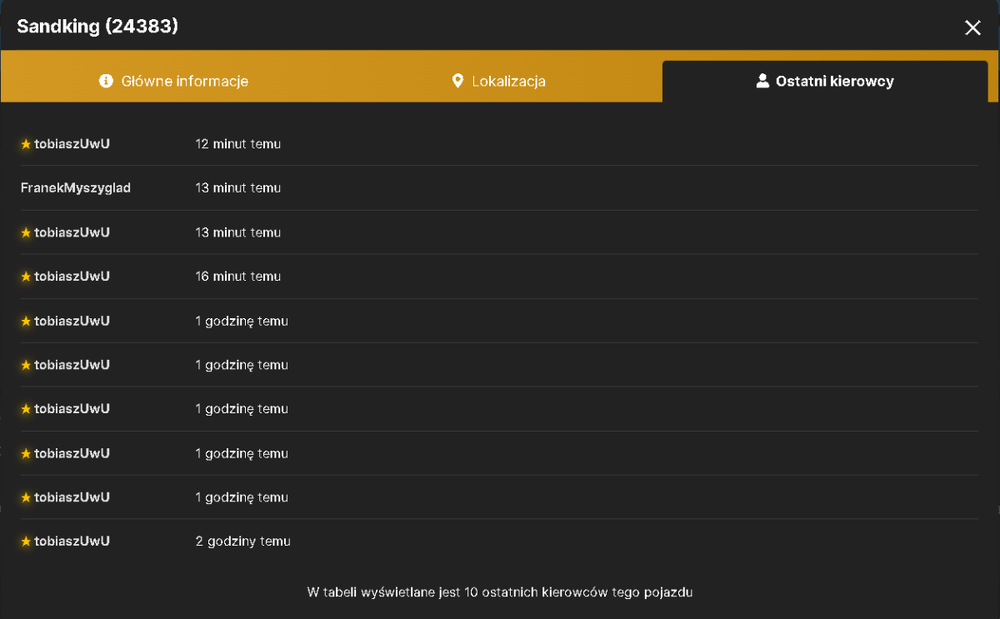The width and height of the screenshot is (1000, 619).
Task: Select the driver name FranekMyszyglad
Action: coord(75,188)
